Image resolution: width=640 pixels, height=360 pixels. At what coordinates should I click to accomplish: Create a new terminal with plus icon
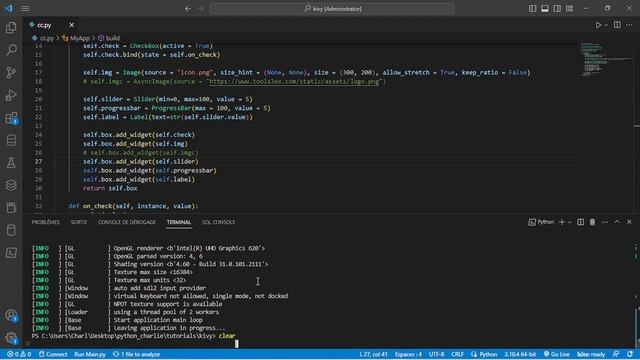click(562, 222)
